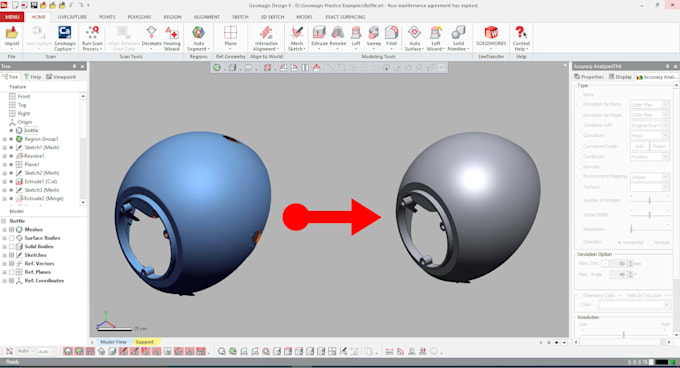Switch to the POINTS ribbon tab
680x368 pixels.
click(107, 17)
